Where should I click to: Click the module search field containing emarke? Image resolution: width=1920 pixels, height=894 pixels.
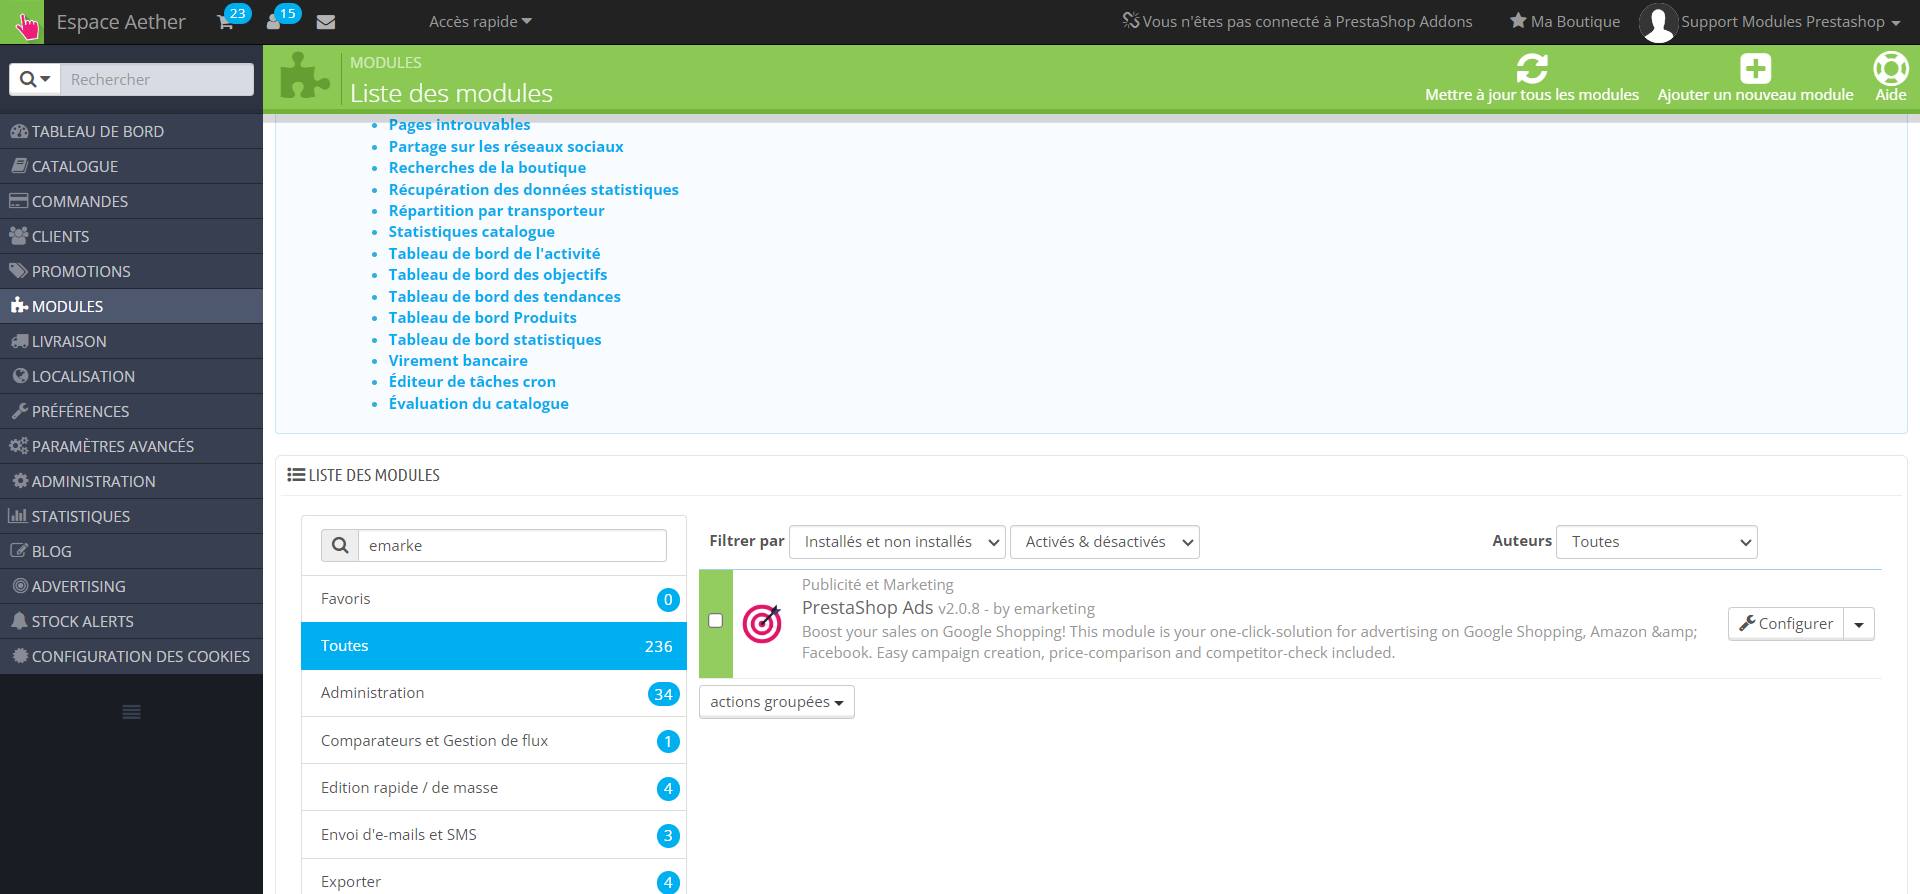pyautogui.click(x=512, y=545)
